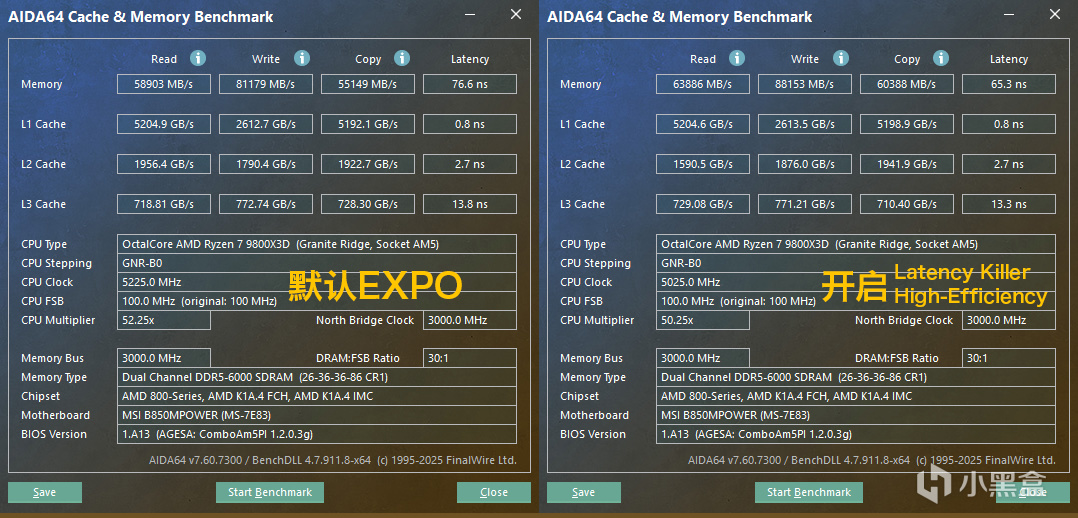The image size is (1078, 518).
Task: Select Memory Write 81179 MB/s in left window
Action: point(265,84)
